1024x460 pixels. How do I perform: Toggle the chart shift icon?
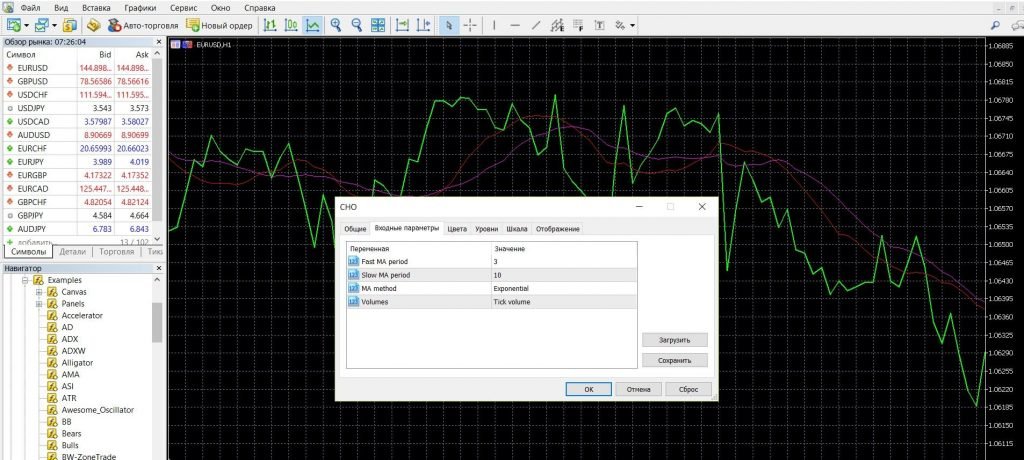point(424,24)
